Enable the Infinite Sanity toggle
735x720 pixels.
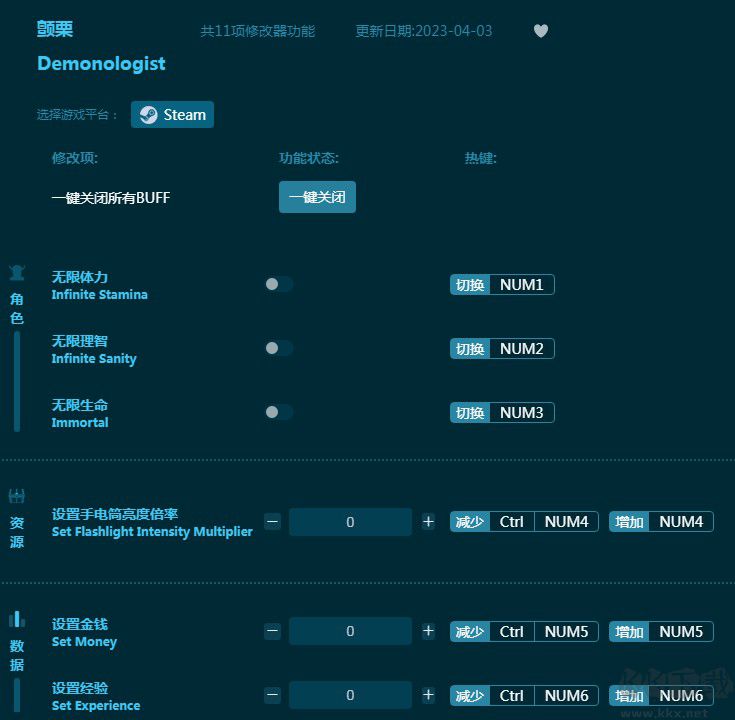tap(279, 348)
